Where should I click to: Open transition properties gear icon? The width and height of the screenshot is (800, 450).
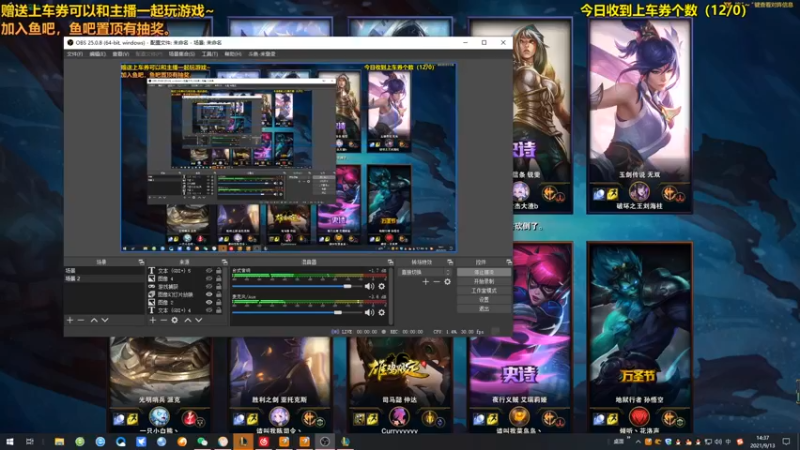pos(447,282)
